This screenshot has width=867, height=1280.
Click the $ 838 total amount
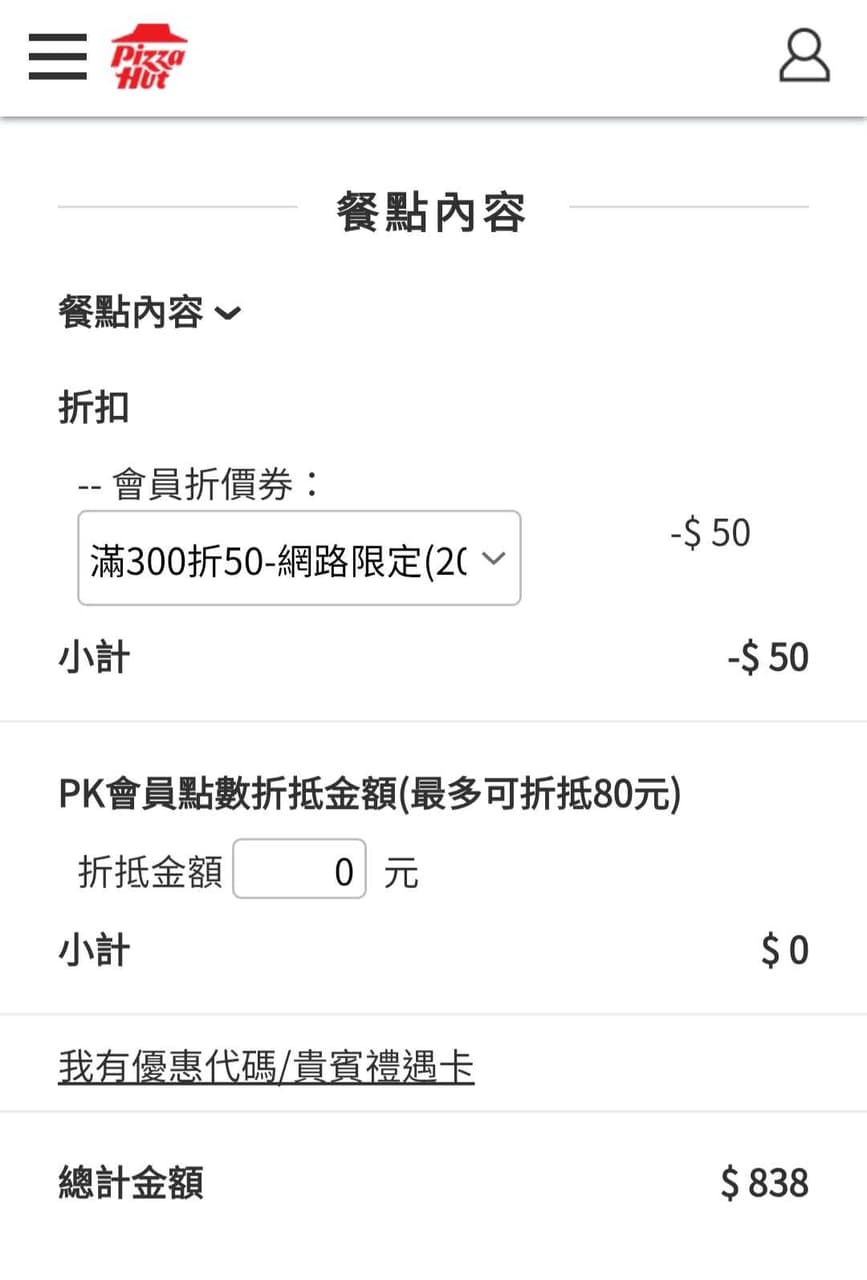point(764,1183)
